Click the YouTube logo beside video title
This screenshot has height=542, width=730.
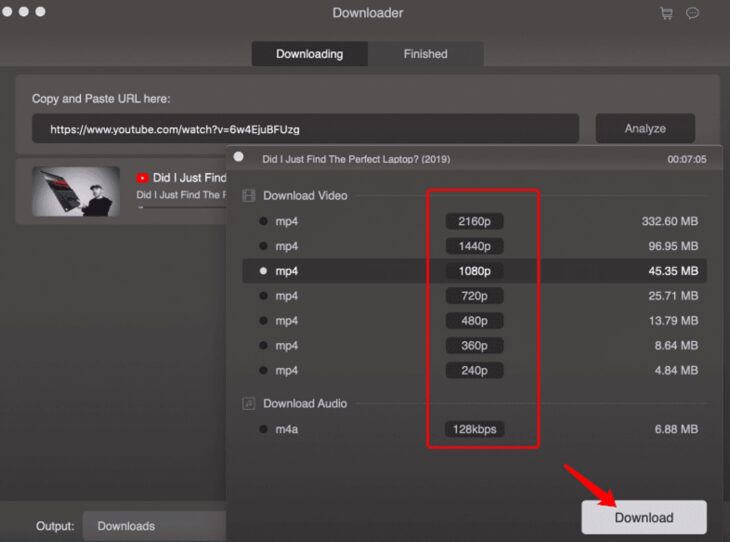(x=142, y=178)
